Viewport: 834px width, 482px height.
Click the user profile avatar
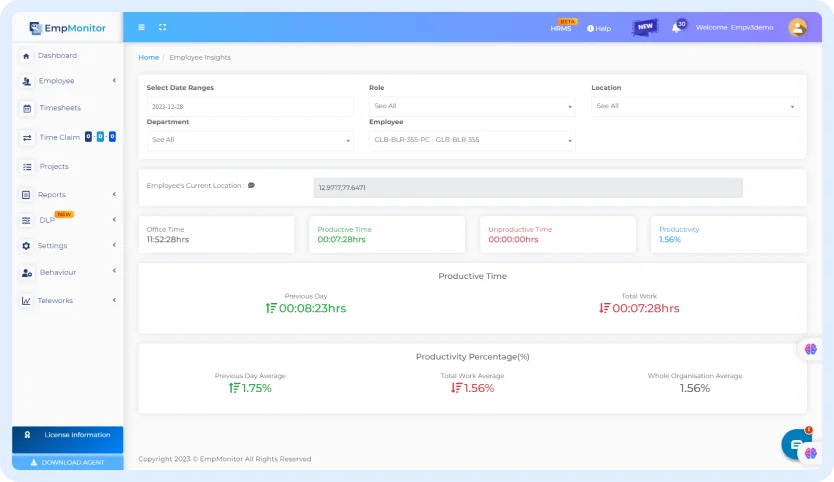click(x=797, y=28)
